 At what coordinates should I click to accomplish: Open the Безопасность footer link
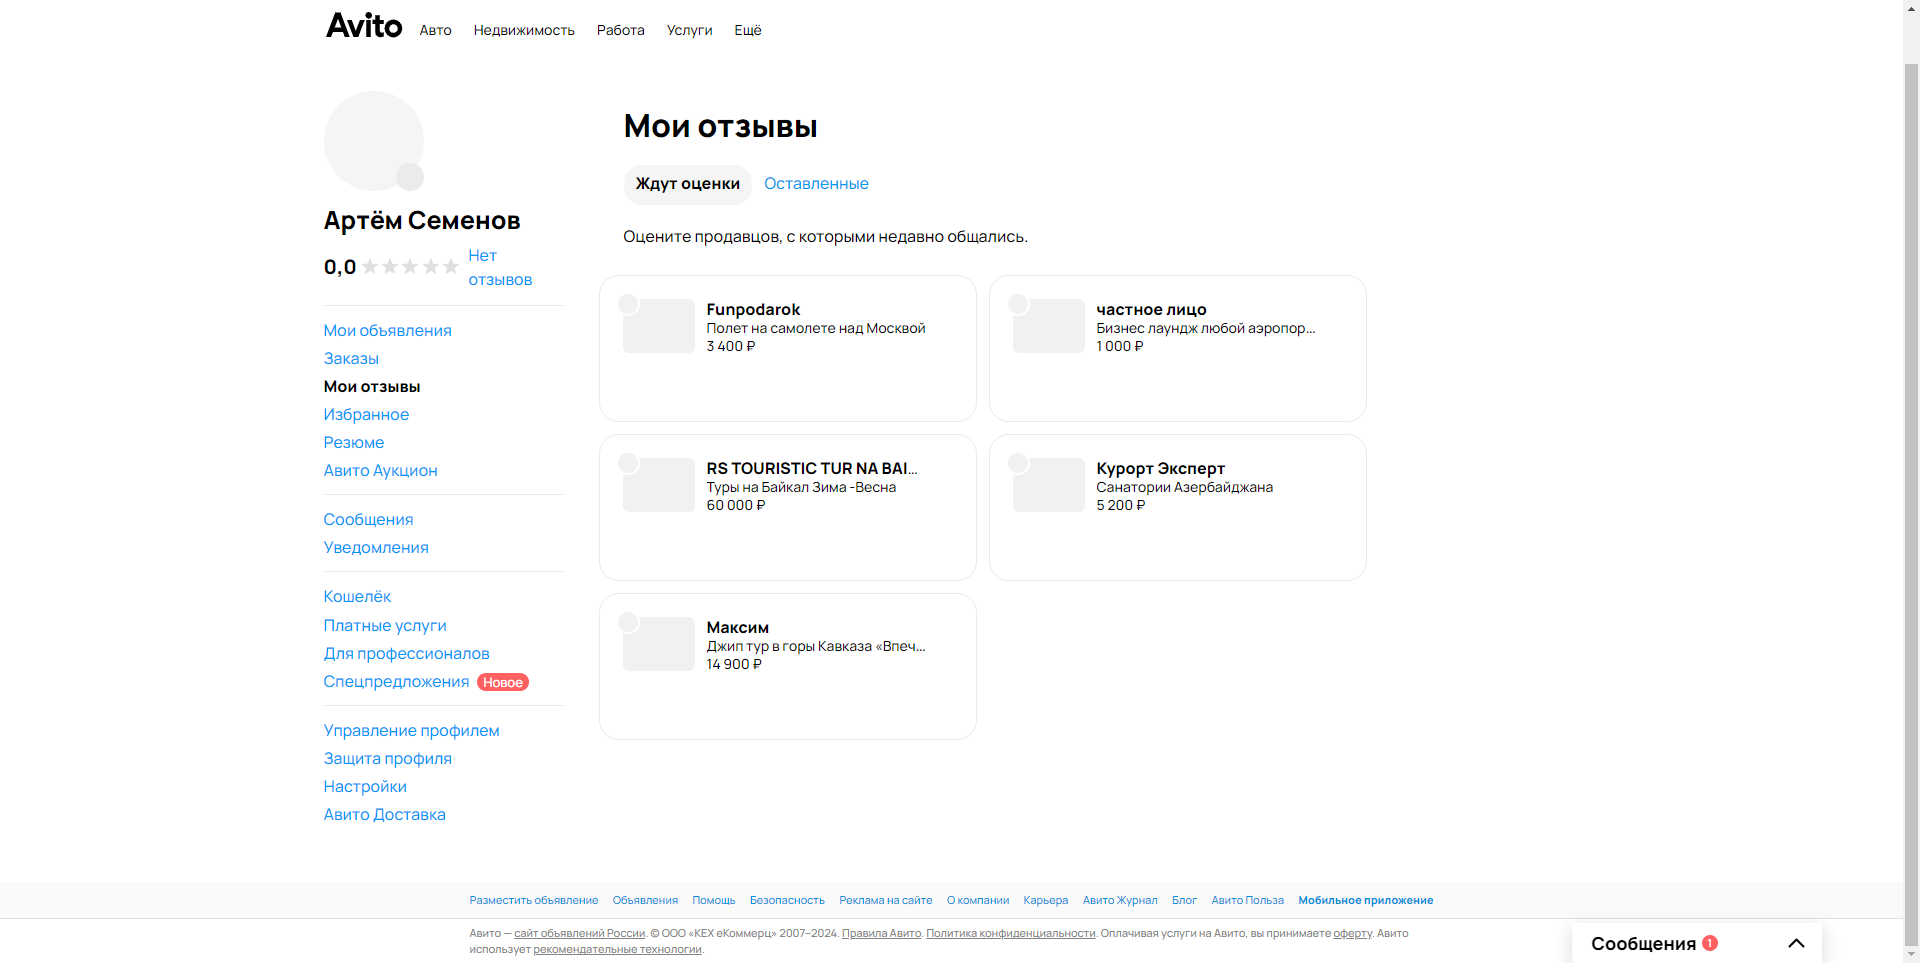click(x=787, y=900)
